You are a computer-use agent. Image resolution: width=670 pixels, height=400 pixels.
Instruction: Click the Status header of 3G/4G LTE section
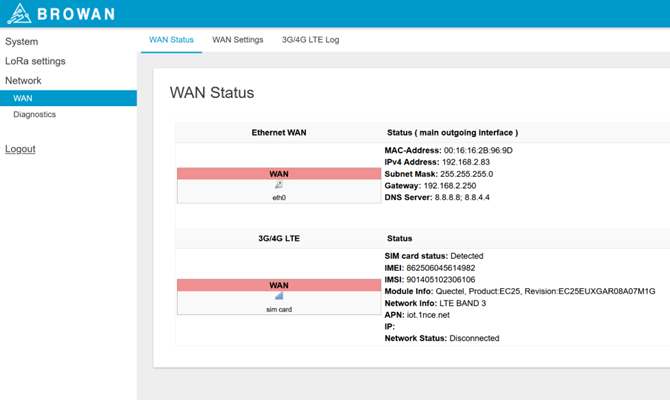click(400, 238)
